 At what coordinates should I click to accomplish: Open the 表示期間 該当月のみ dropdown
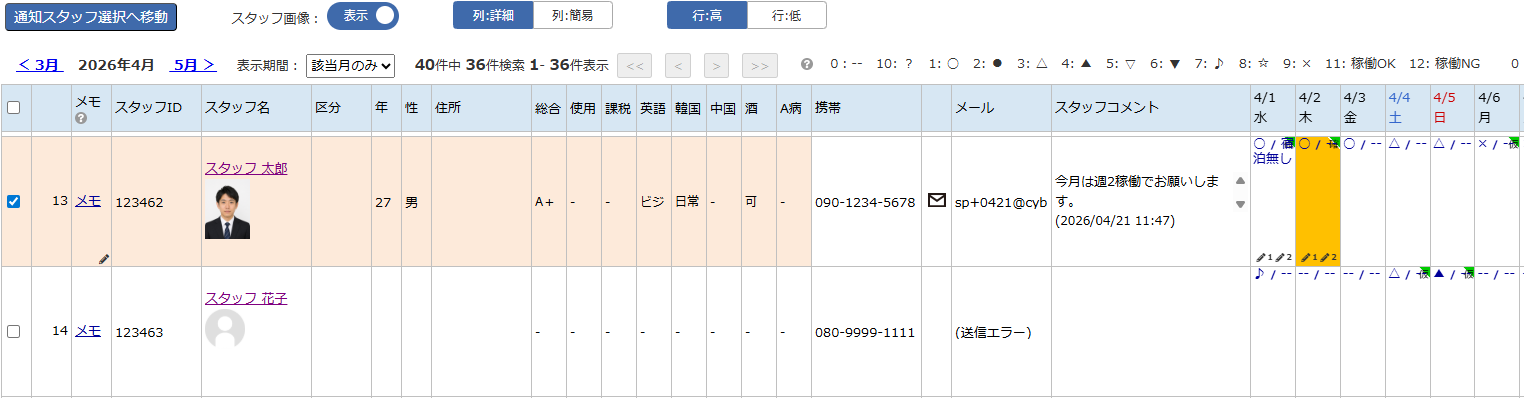click(x=350, y=66)
